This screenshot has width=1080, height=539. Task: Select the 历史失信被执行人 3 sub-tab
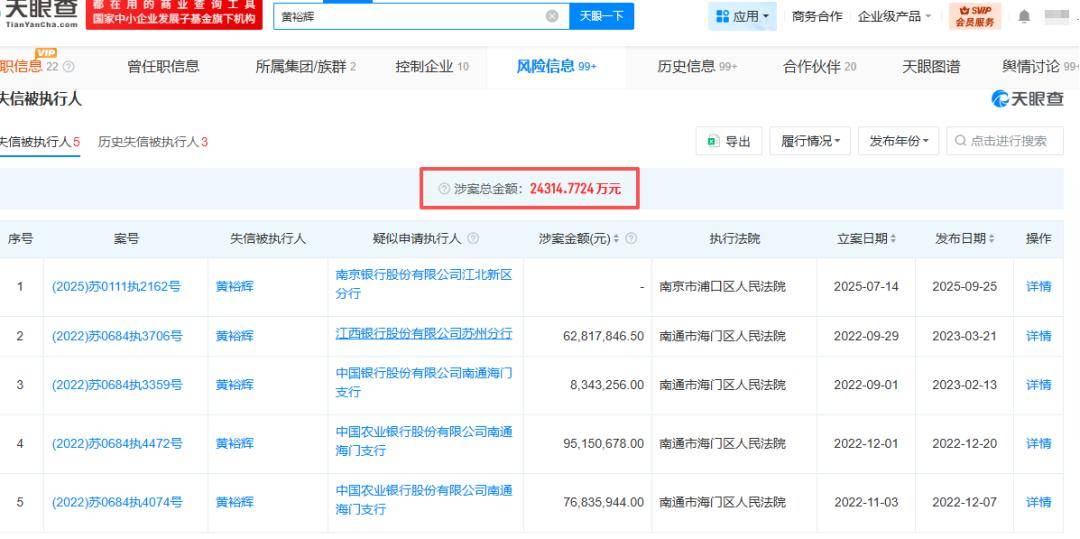click(153, 142)
